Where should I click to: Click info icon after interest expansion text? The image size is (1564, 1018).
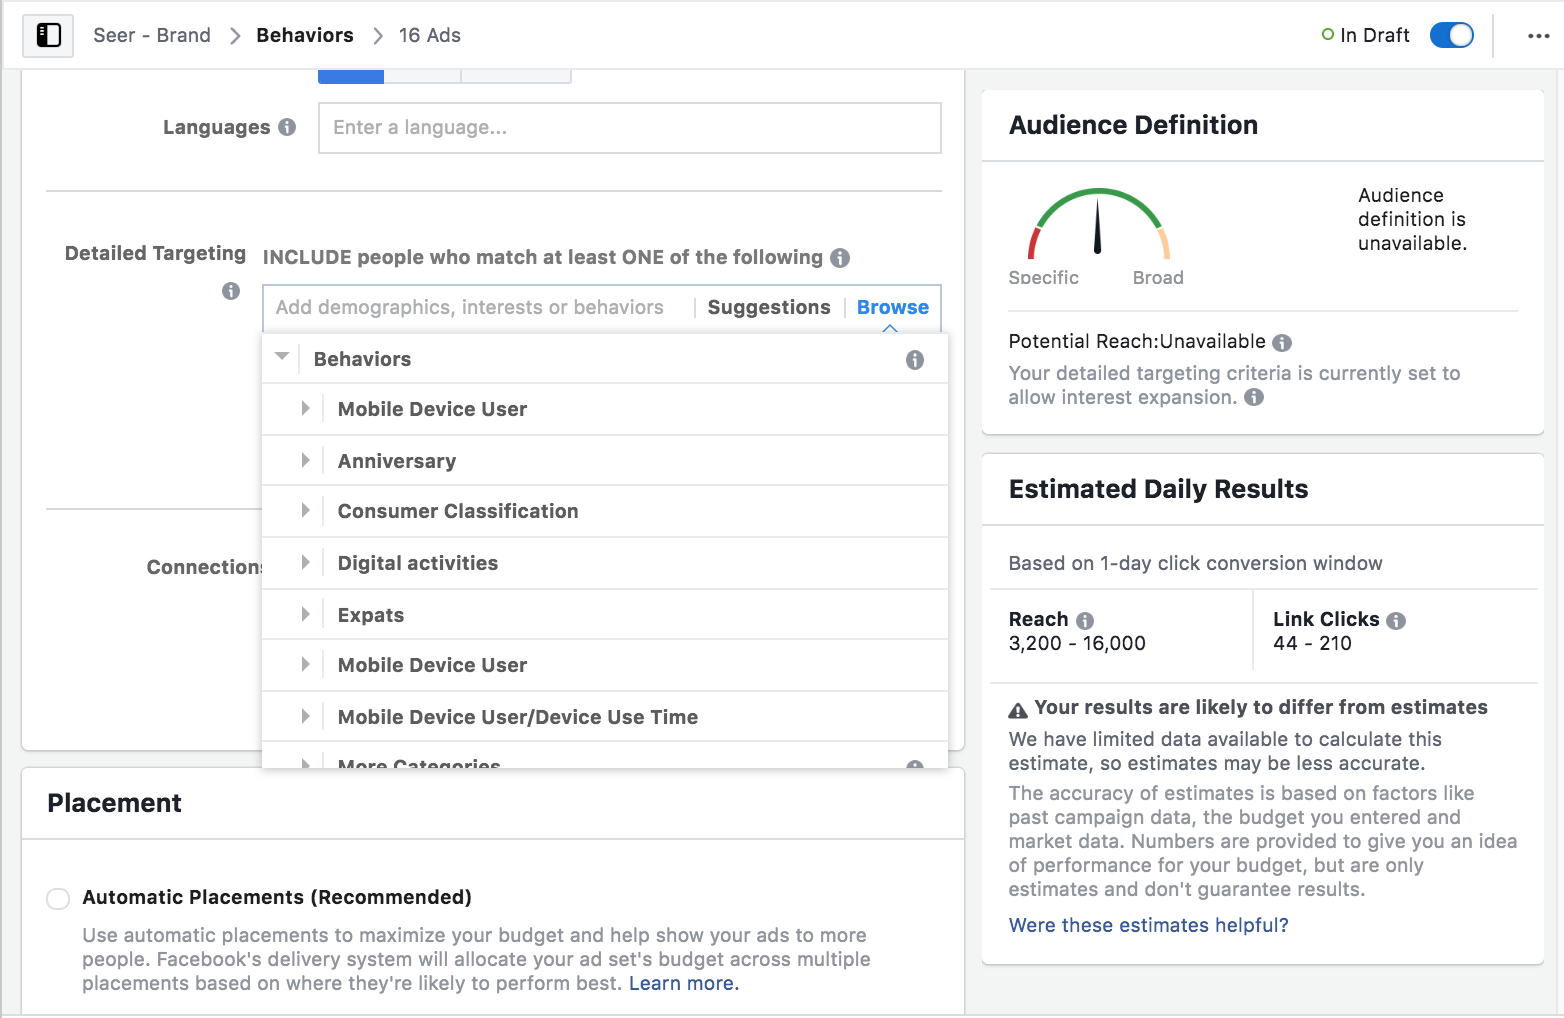click(1254, 398)
